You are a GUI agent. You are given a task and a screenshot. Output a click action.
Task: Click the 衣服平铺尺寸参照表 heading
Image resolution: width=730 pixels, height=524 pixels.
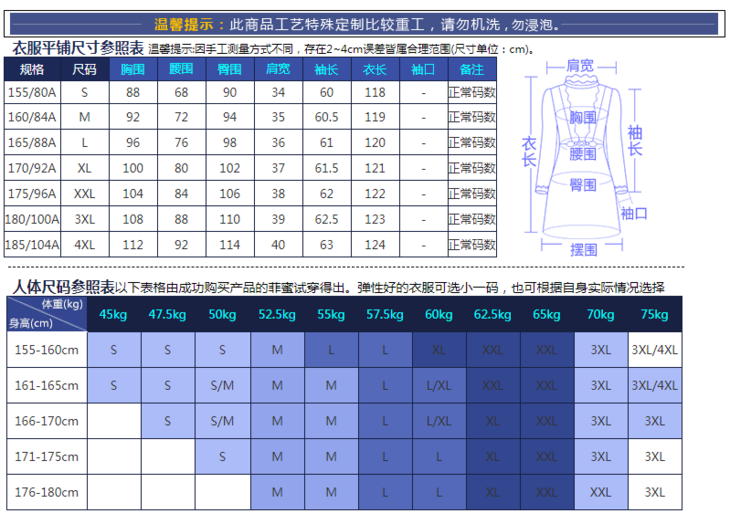click(76, 48)
